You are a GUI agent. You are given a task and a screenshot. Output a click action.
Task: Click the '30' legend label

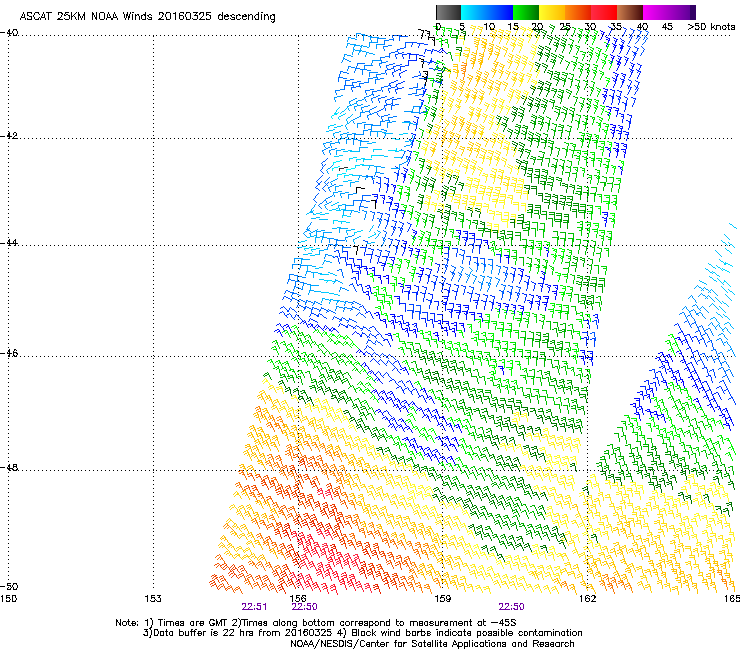point(590,27)
